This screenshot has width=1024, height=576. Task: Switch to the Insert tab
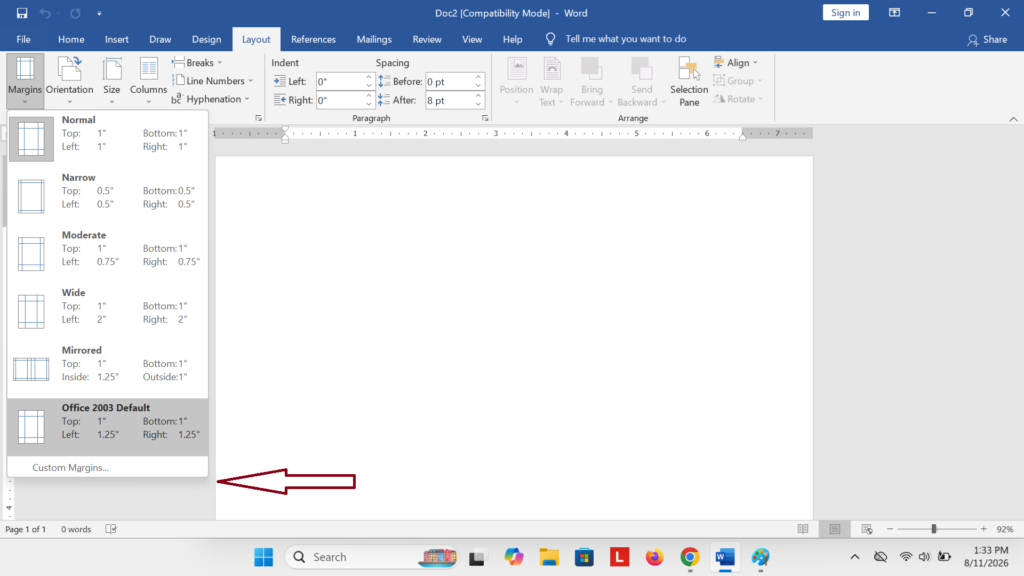(x=116, y=39)
